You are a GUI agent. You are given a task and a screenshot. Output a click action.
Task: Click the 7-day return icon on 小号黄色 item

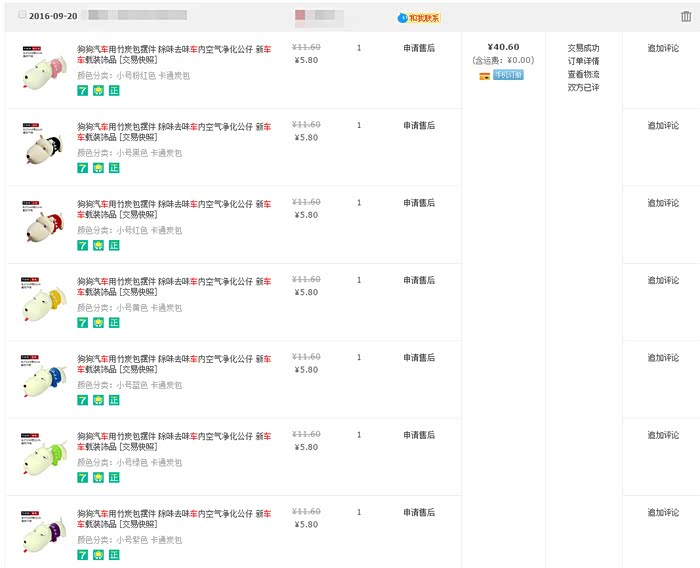click(82, 322)
